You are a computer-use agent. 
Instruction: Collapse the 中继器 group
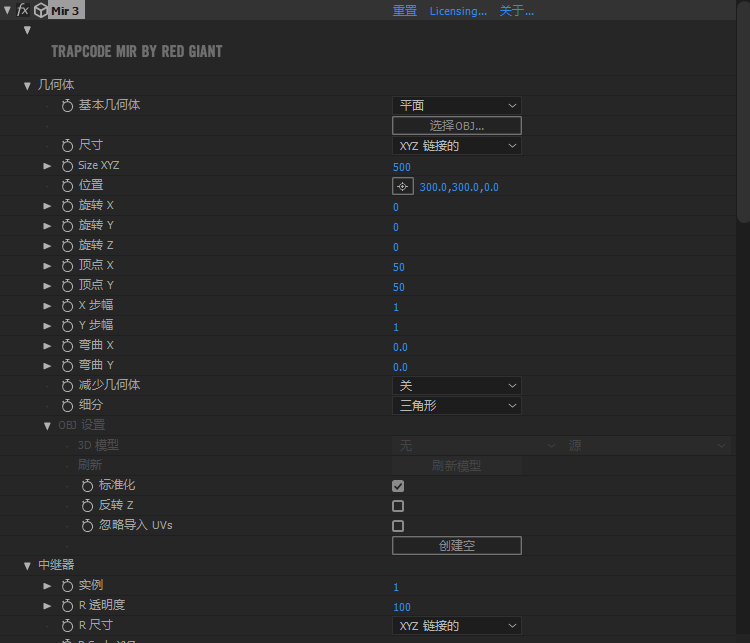(27, 566)
